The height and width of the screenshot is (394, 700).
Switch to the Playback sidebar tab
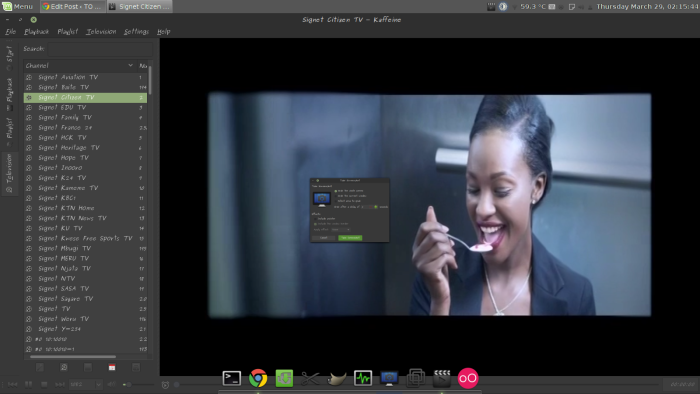pos(9,94)
